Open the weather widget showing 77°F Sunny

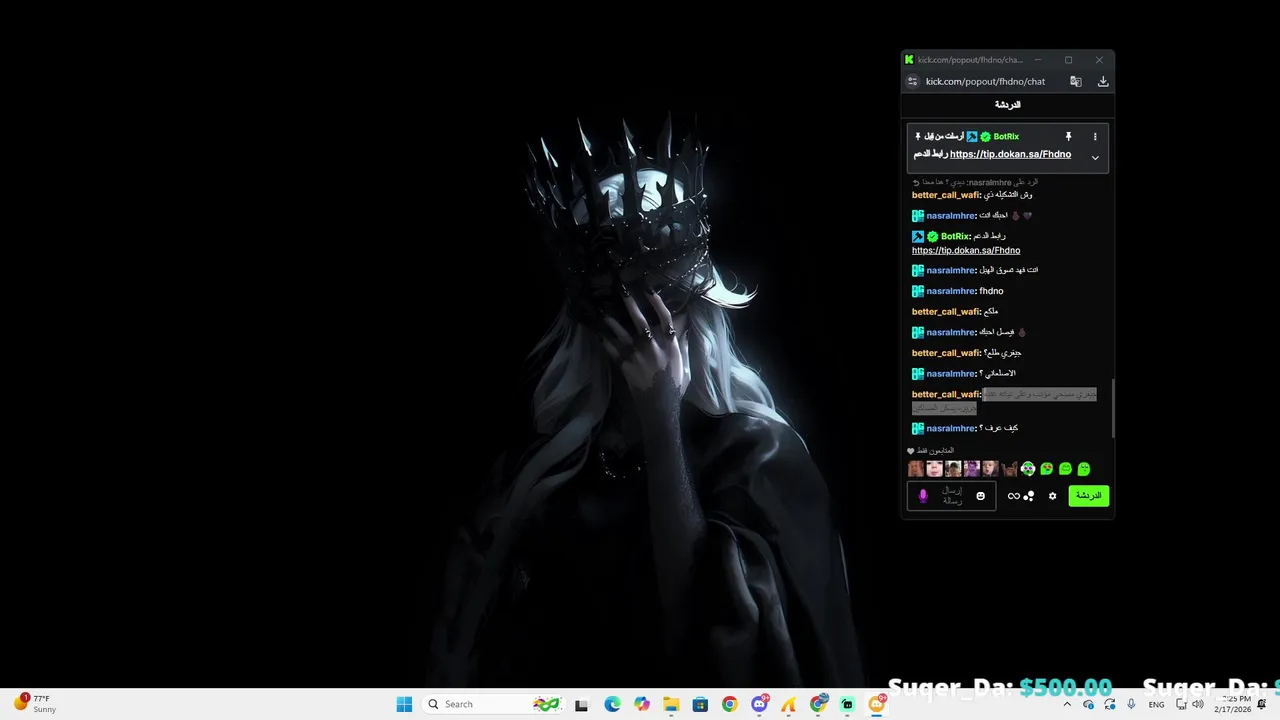[x=35, y=704]
